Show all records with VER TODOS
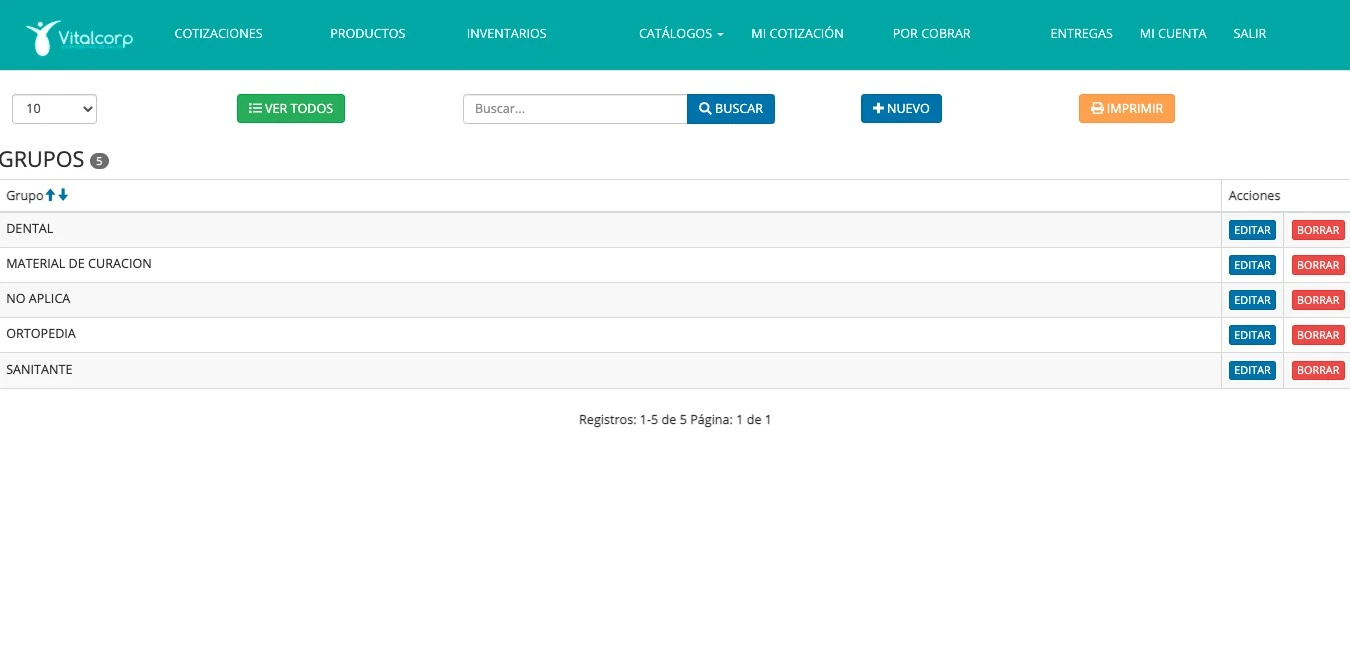1350x660 pixels. tap(290, 109)
